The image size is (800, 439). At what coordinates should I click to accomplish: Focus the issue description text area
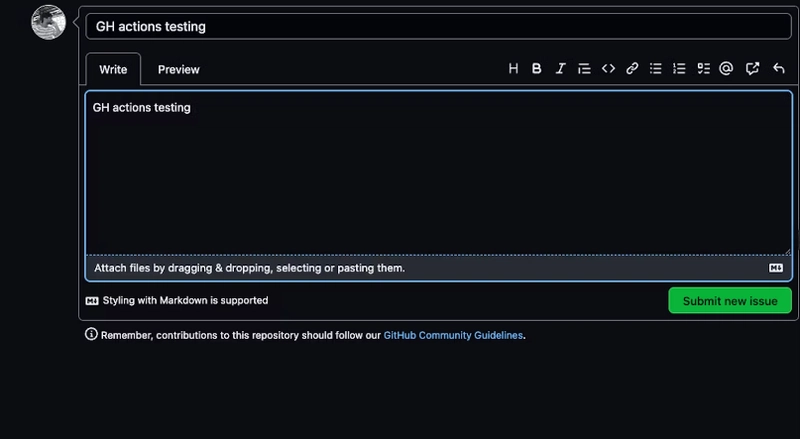[x=438, y=173]
